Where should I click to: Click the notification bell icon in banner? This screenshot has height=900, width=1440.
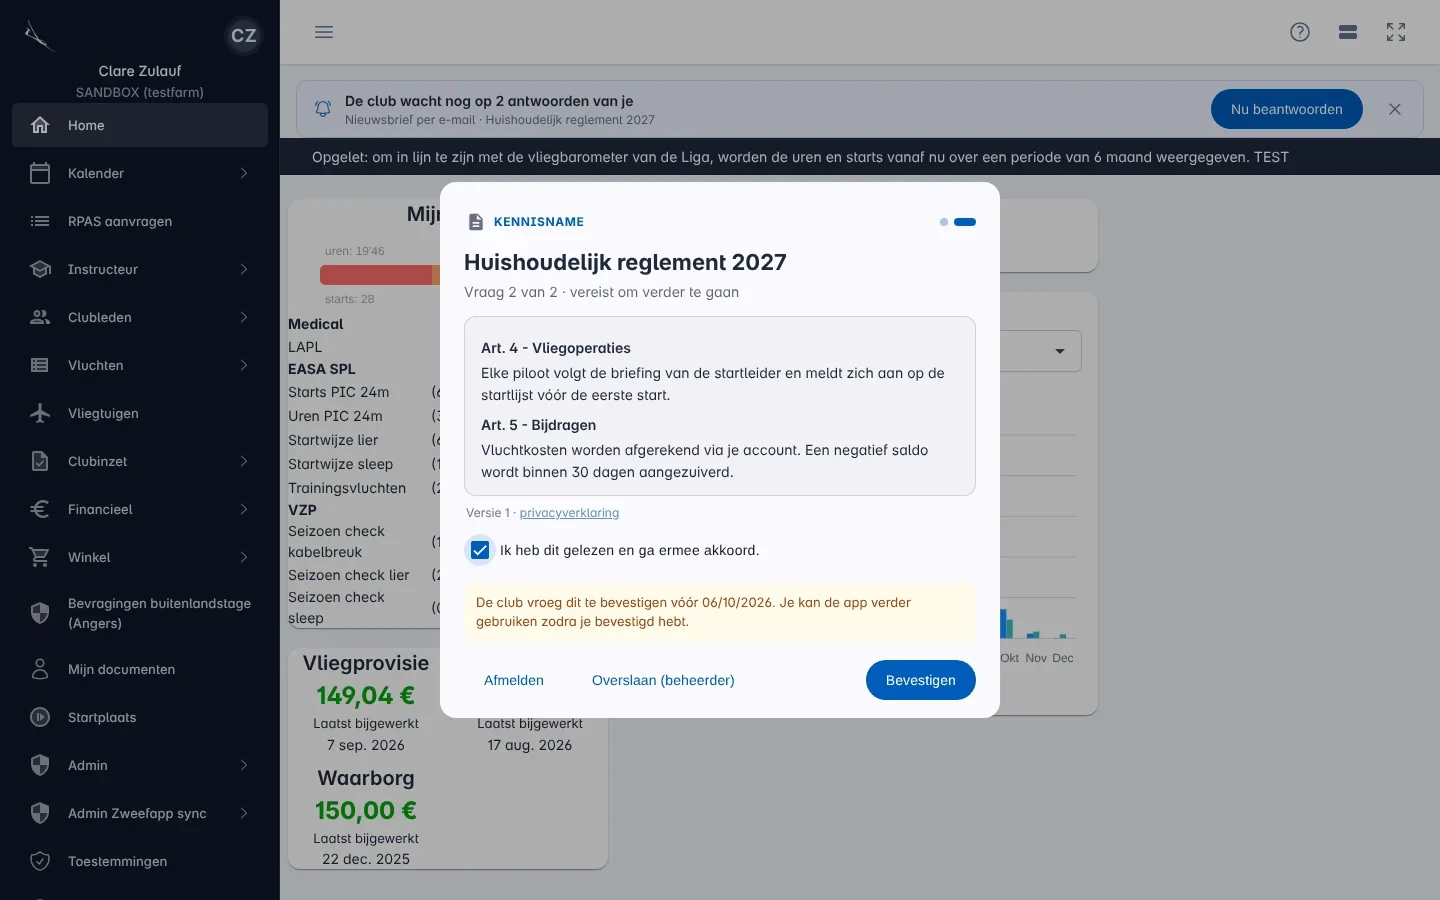click(x=323, y=109)
